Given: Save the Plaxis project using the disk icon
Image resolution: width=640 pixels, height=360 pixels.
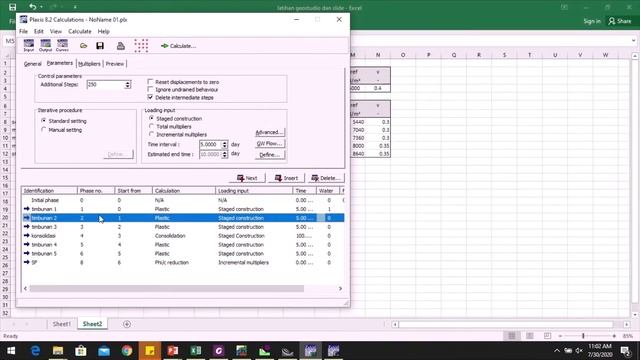Looking at the screenshot, I should [x=100, y=46].
